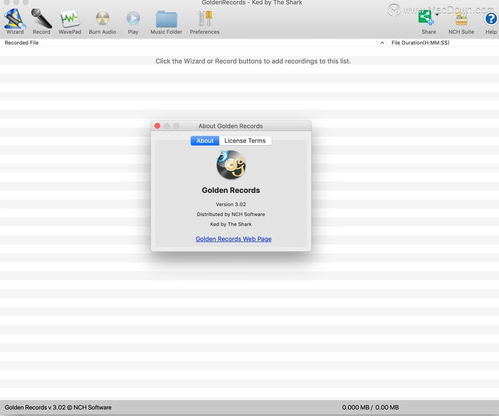Viewport: 499px width, 416px height.
Task: Click the status bar version text
Action: point(58,407)
